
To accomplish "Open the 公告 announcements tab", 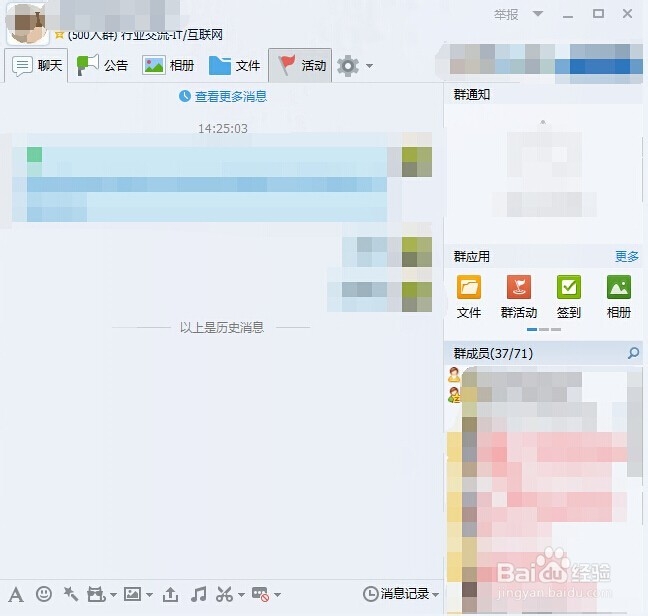I will pyautogui.click(x=102, y=65).
